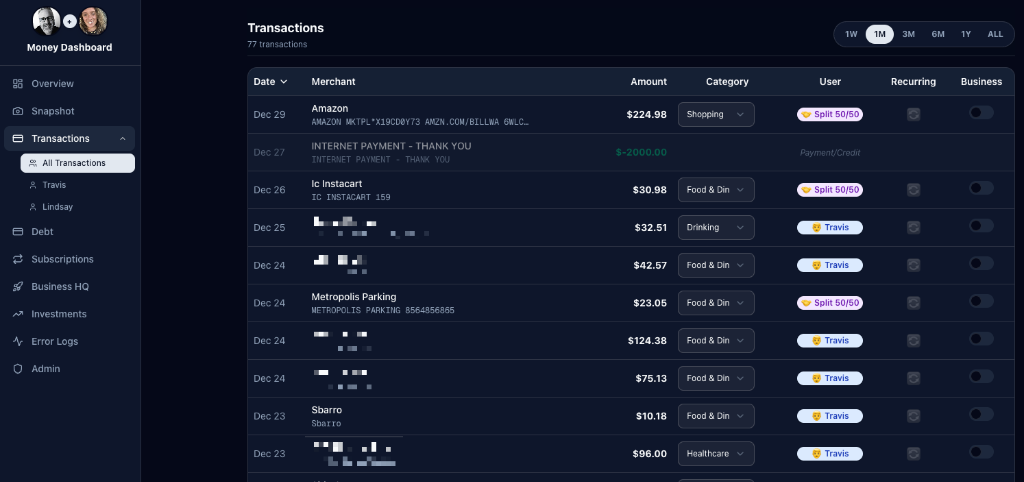The width and height of the screenshot is (1024, 482).
Task: Open category dropdown for Ic Instacart
Action: (x=716, y=189)
